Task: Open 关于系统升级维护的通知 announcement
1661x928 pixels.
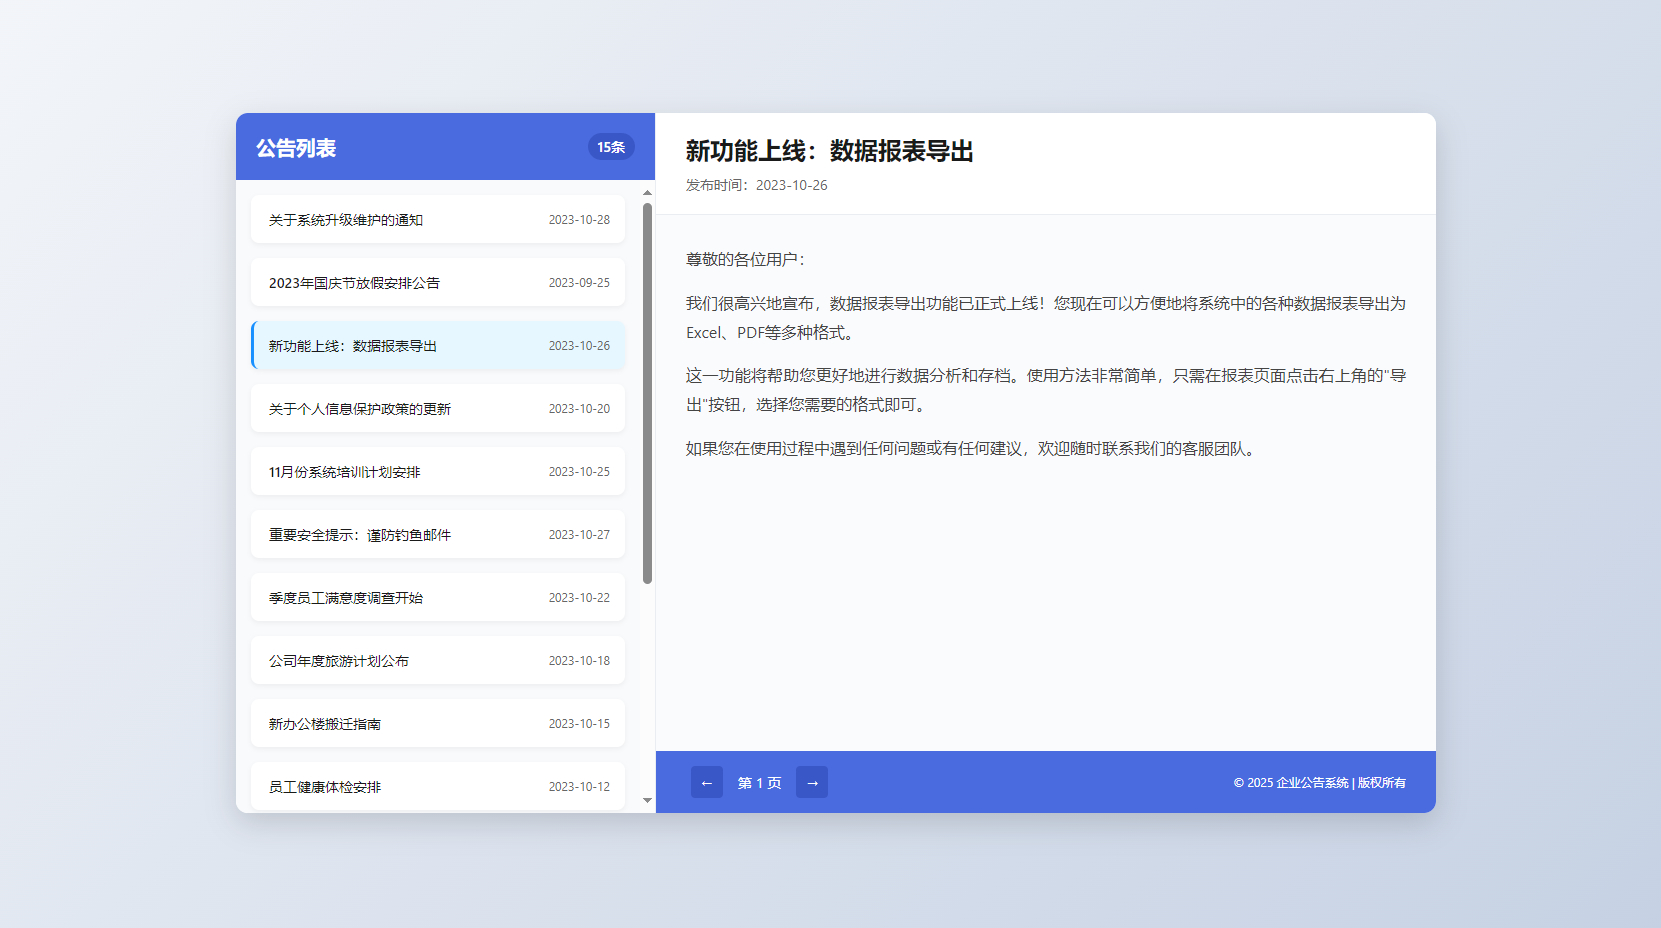Action: [438, 220]
